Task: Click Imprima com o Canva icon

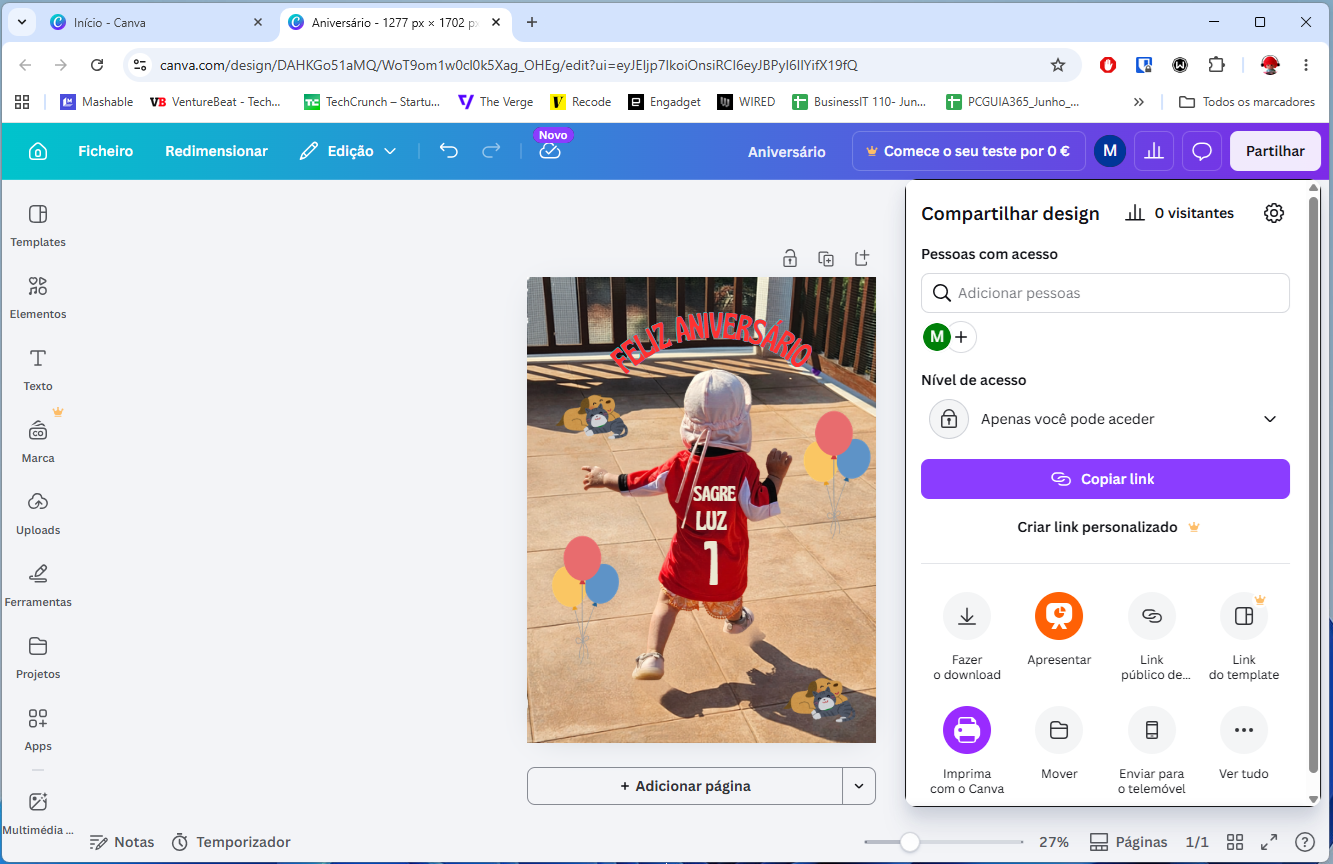Action: (x=967, y=730)
